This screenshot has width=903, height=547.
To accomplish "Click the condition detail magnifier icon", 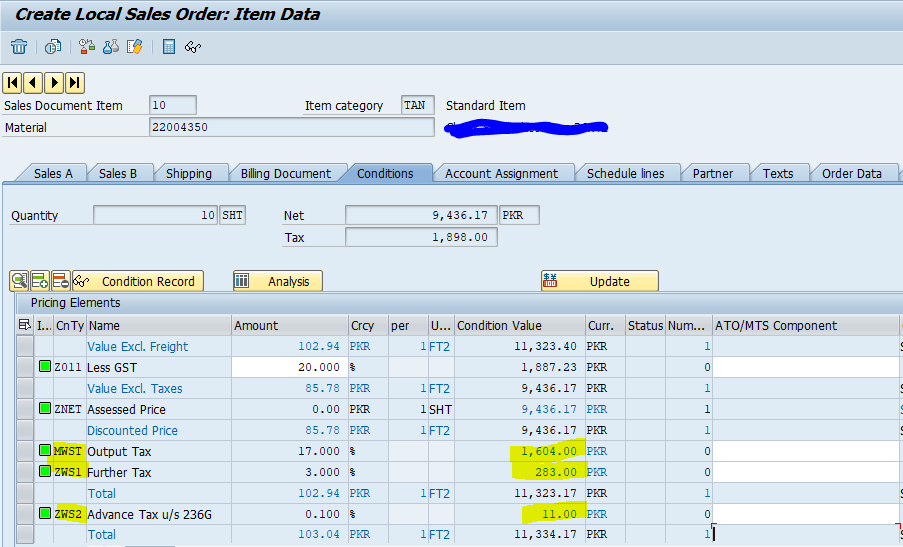I will click(x=20, y=281).
